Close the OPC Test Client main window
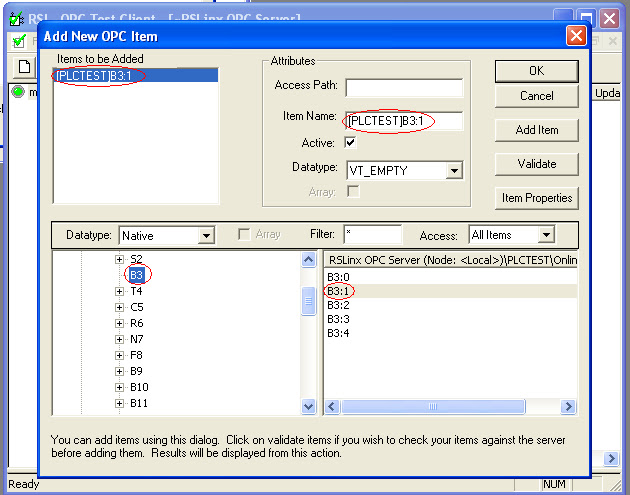 point(610,18)
